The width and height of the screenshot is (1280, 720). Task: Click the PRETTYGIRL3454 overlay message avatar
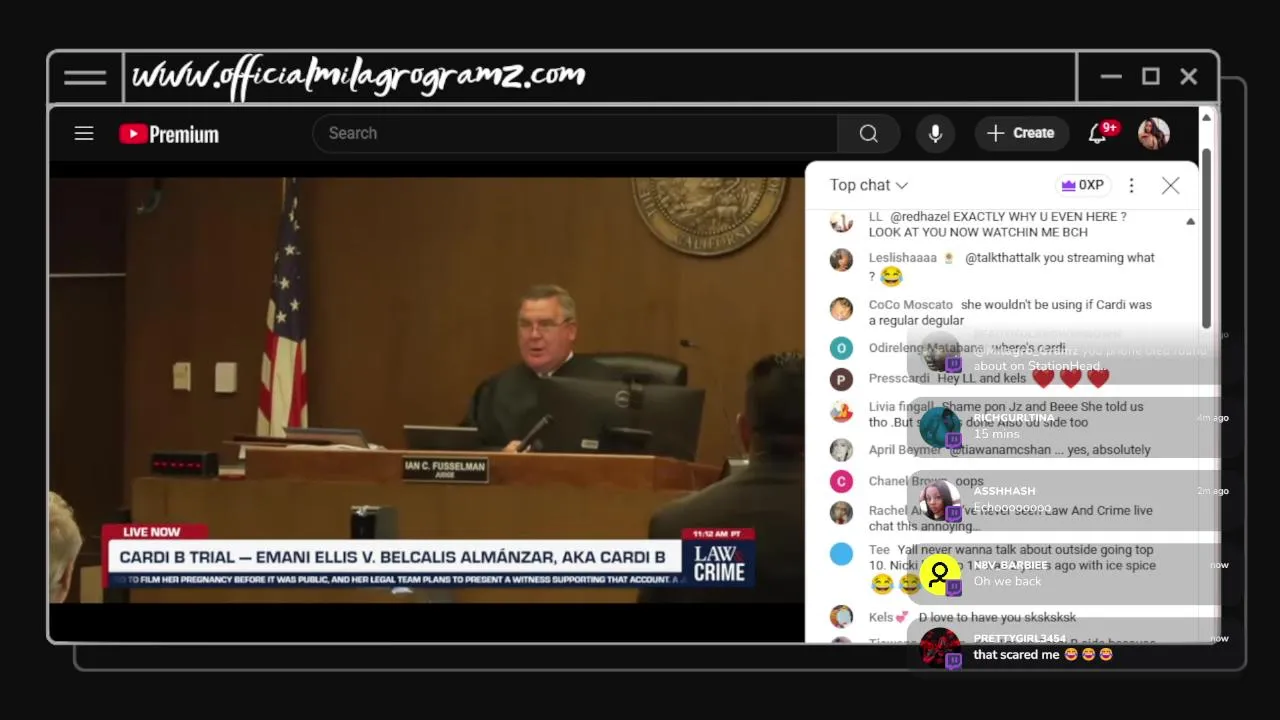[x=939, y=648]
